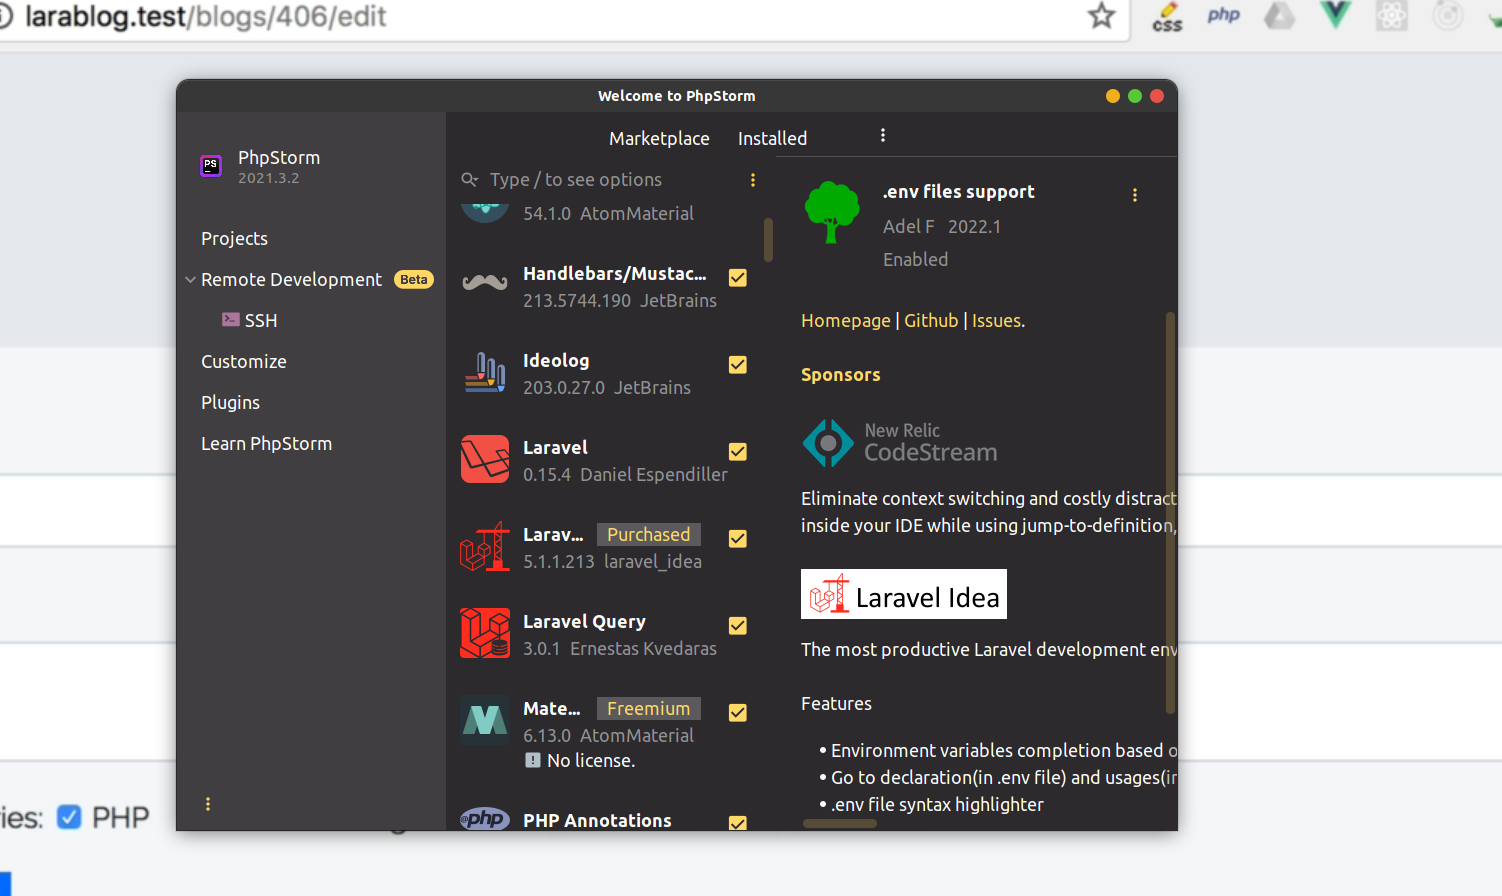Switch to the Marketplace tab

click(659, 139)
